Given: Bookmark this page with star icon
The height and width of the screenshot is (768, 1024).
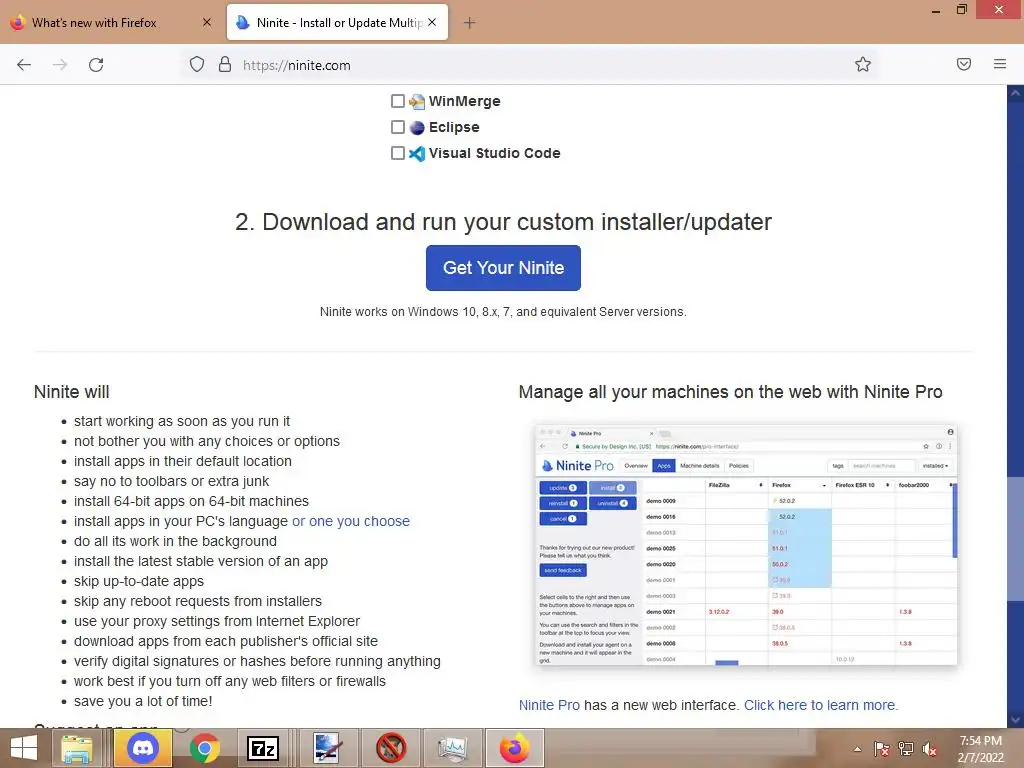Looking at the screenshot, I should pyautogui.click(x=863, y=64).
